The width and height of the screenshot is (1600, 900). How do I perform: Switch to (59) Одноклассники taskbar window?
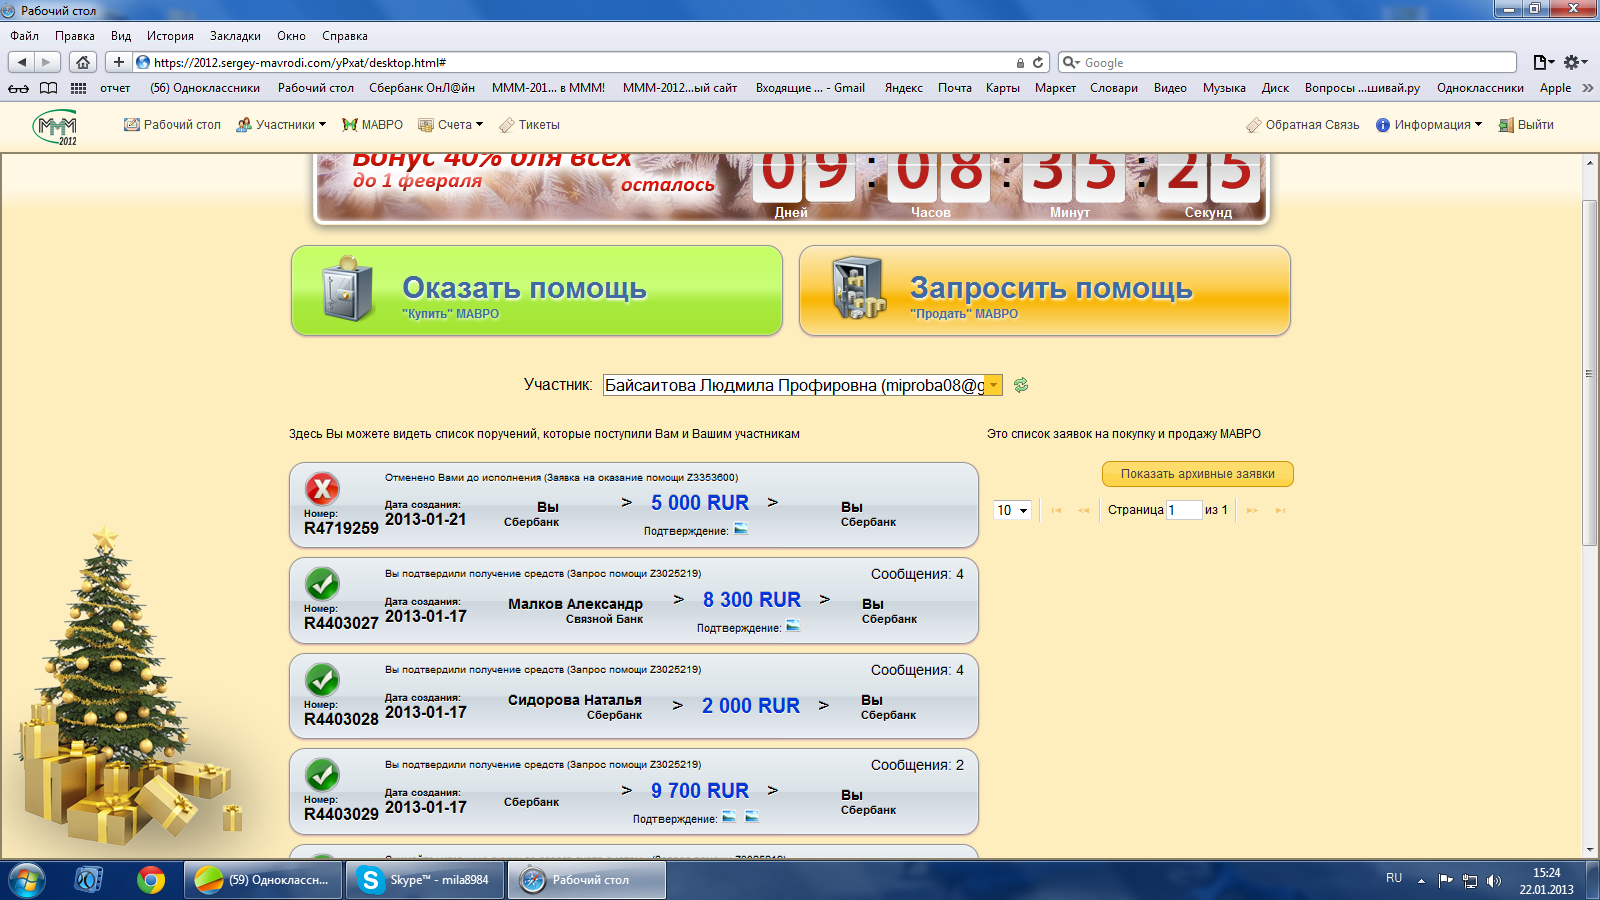click(x=263, y=880)
